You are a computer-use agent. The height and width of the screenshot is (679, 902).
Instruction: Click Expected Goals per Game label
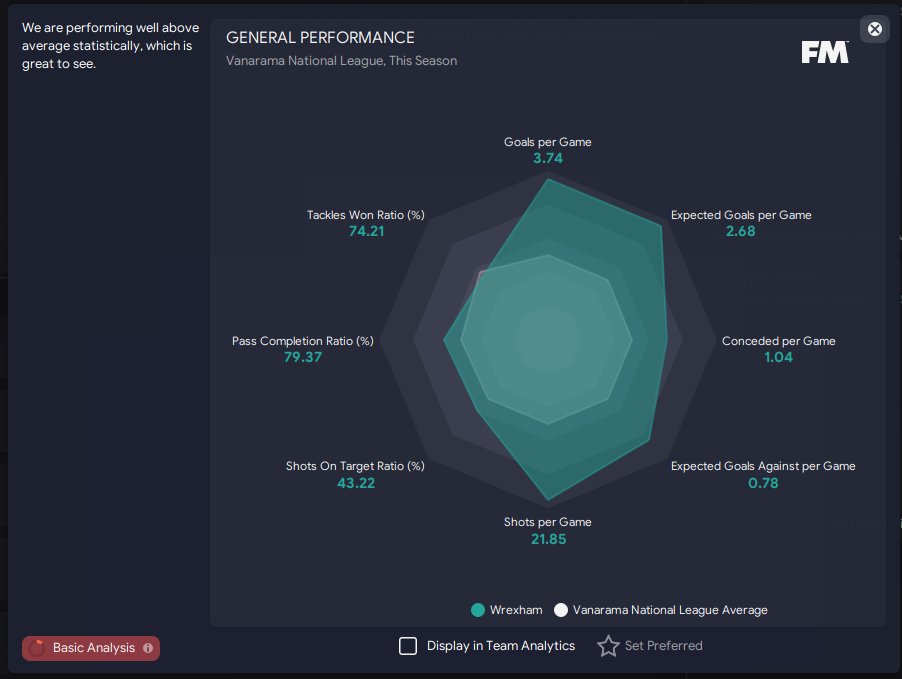tap(741, 215)
